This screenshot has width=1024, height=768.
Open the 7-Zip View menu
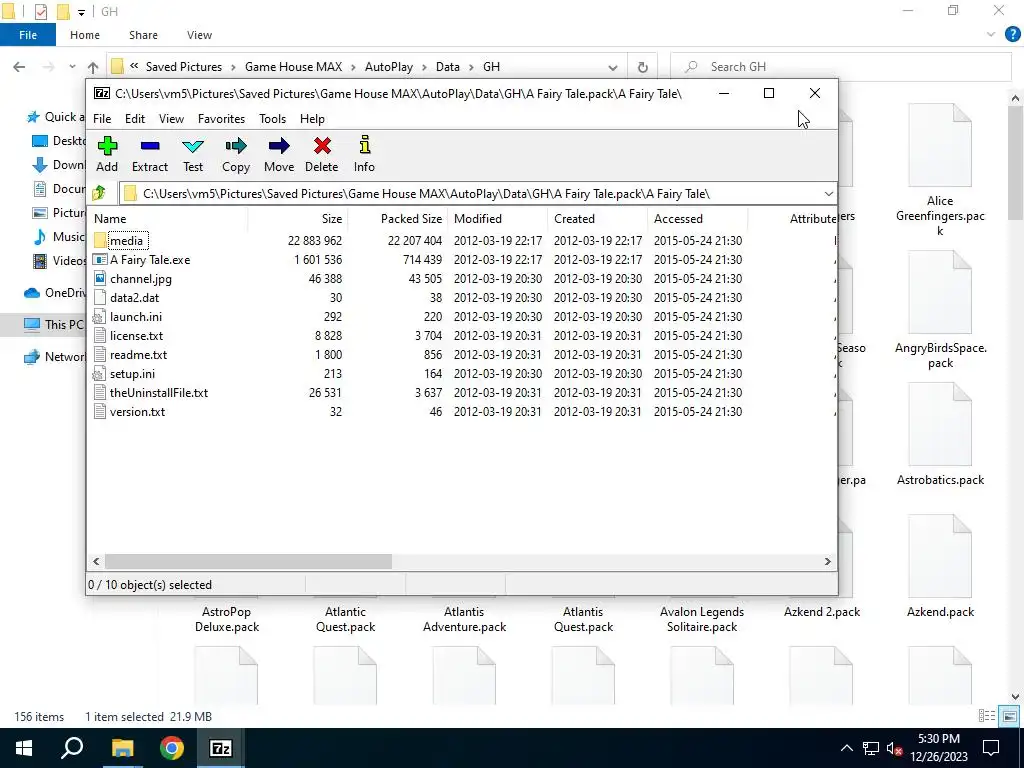[171, 119]
